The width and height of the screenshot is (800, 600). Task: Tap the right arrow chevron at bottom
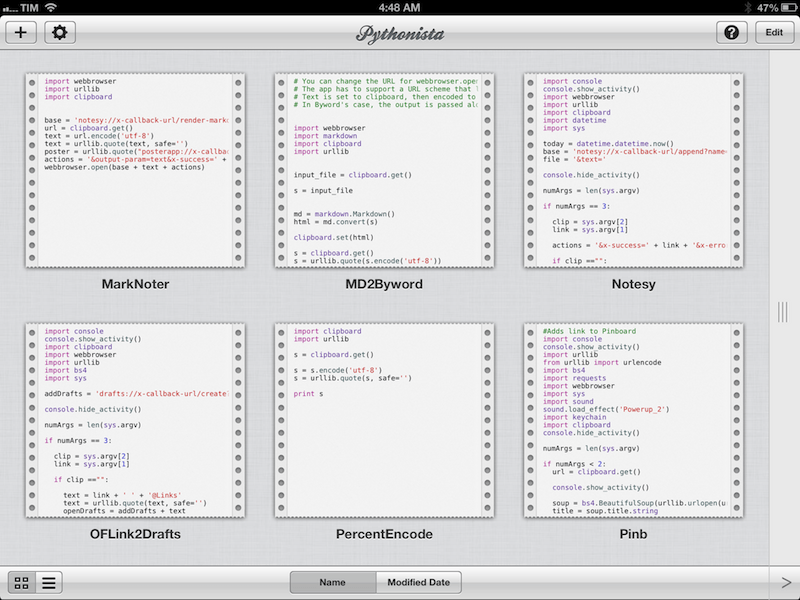tap(786, 582)
